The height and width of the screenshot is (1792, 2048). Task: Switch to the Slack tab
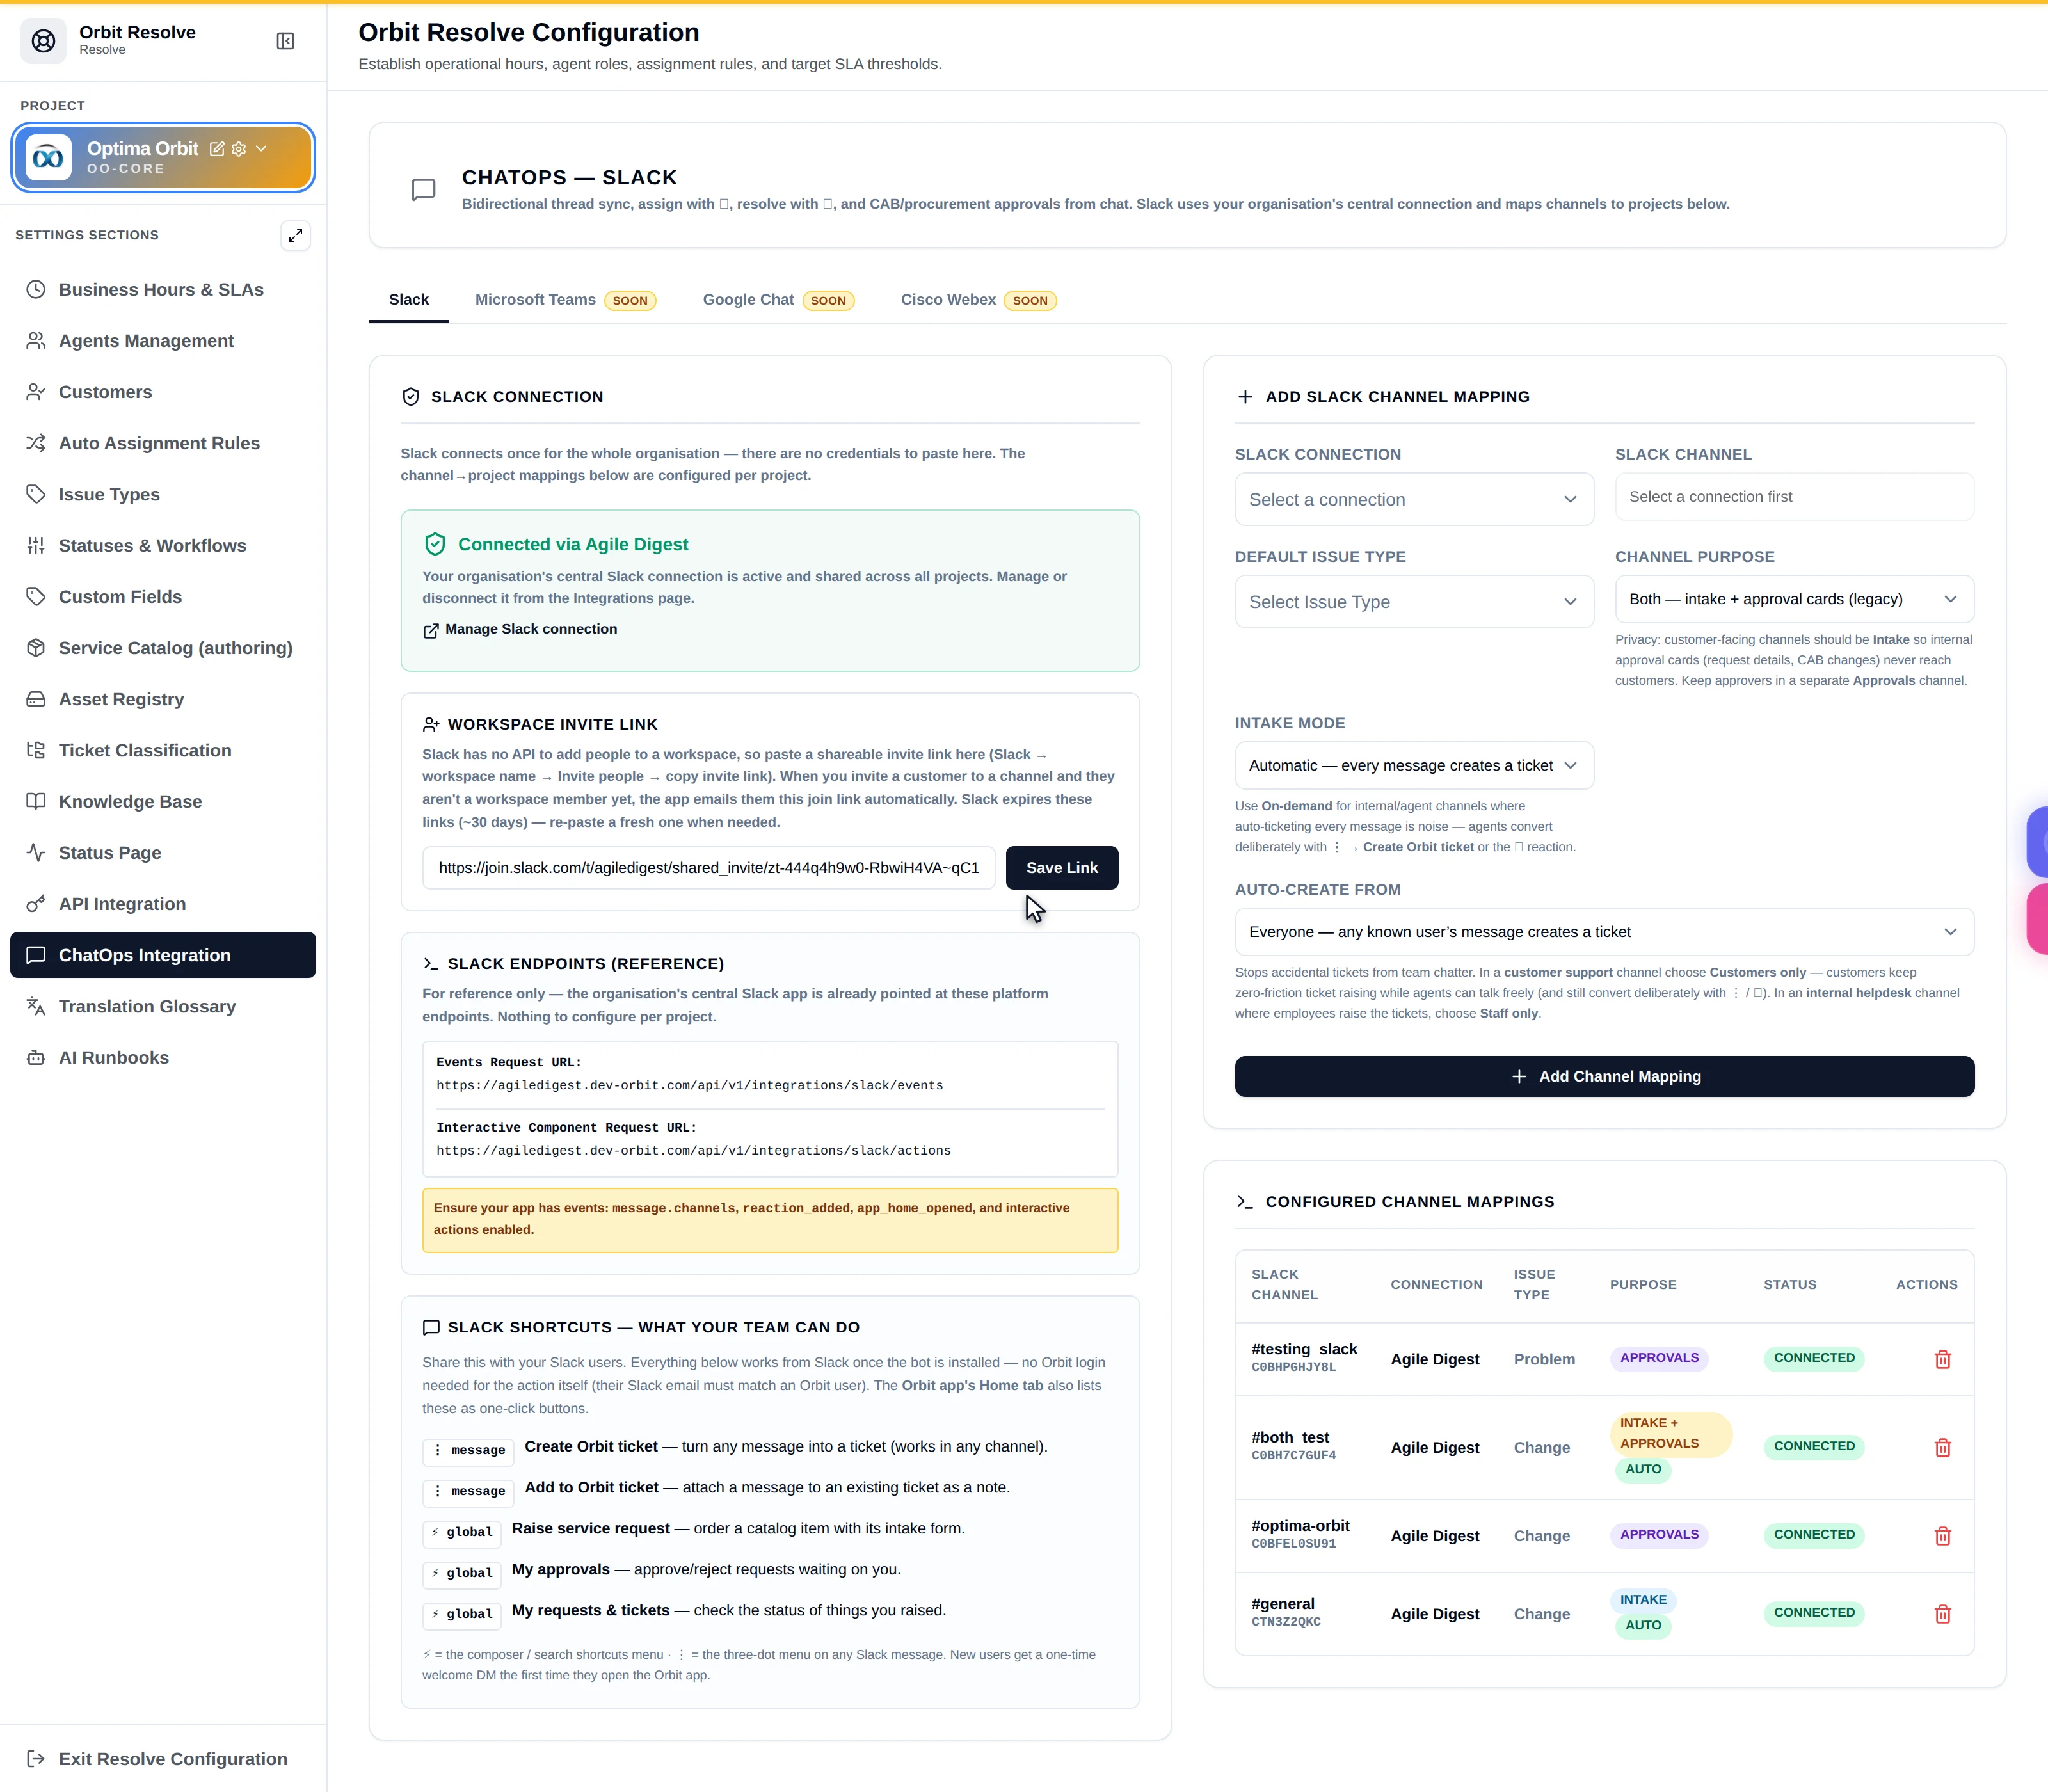[409, 300]
